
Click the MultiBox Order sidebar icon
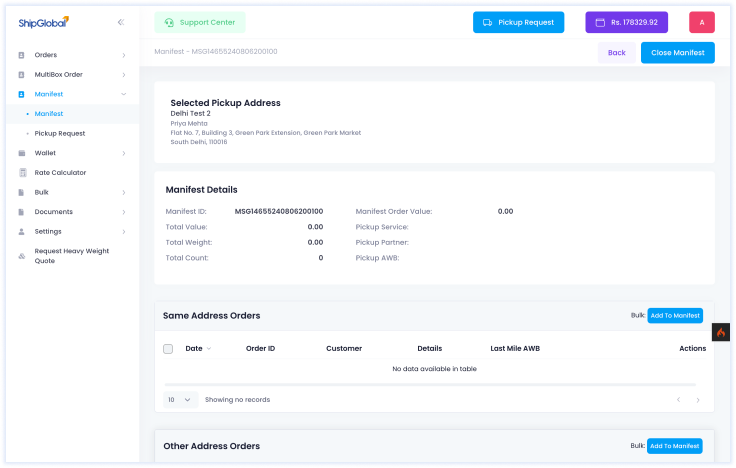(22, 75)
